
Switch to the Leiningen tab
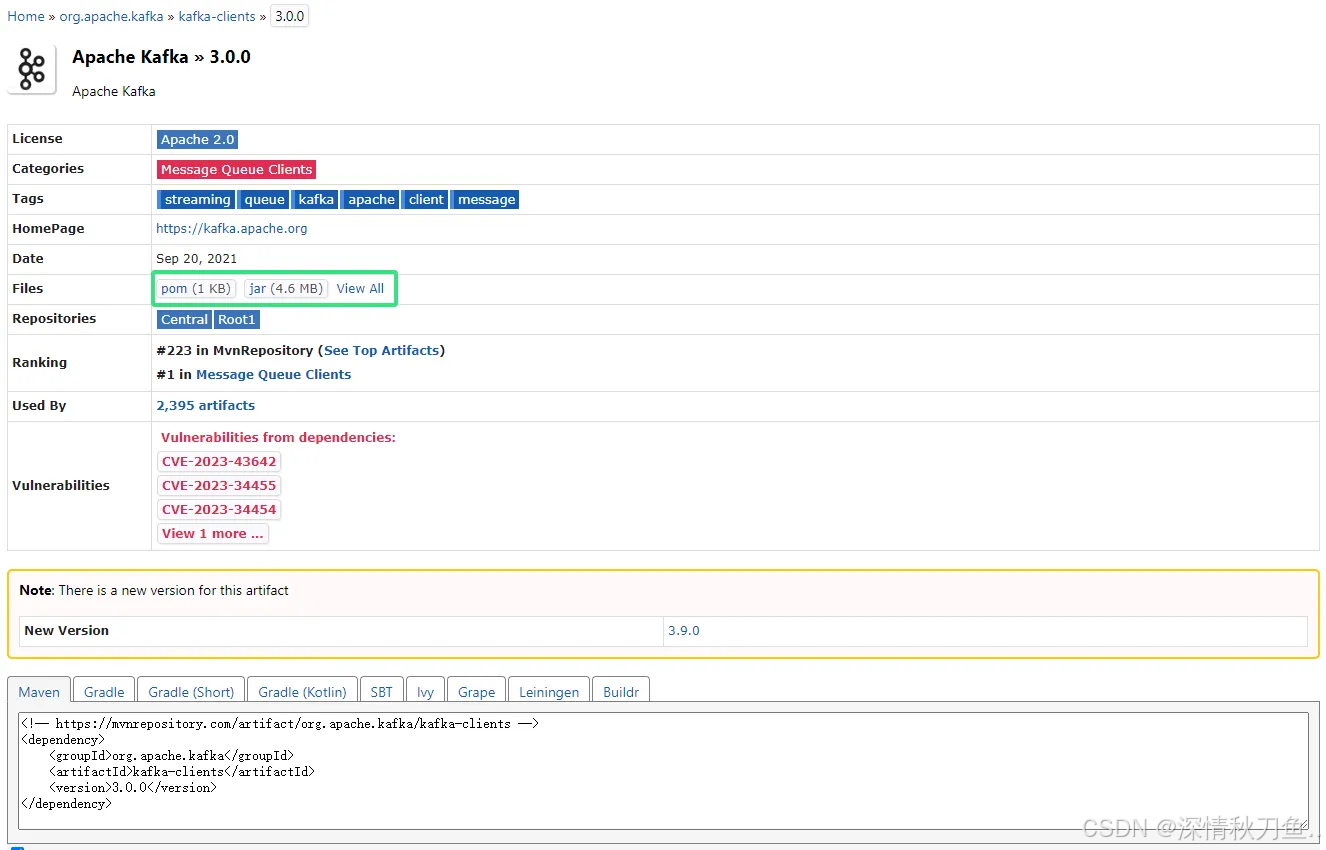click(549, 691)
